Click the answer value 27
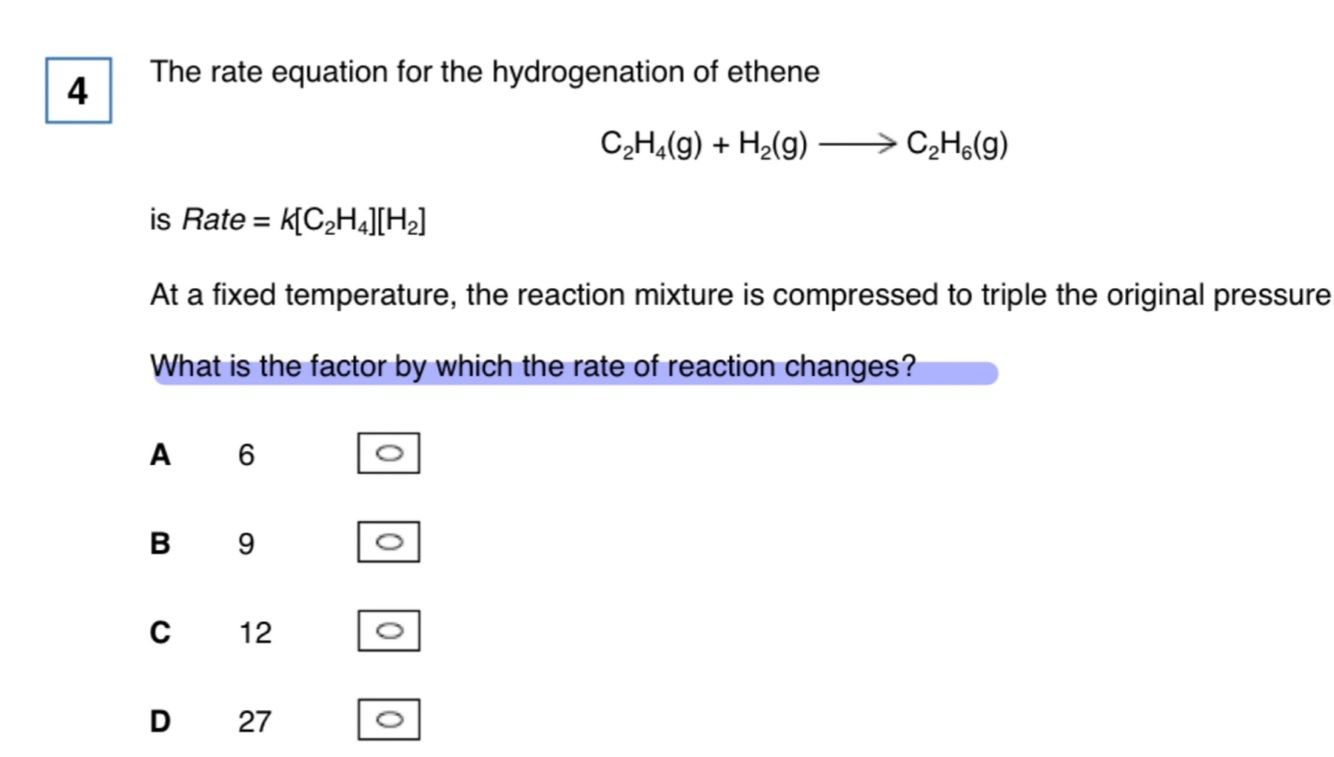Screen dimensions: 1334x757 coord(255,721)
